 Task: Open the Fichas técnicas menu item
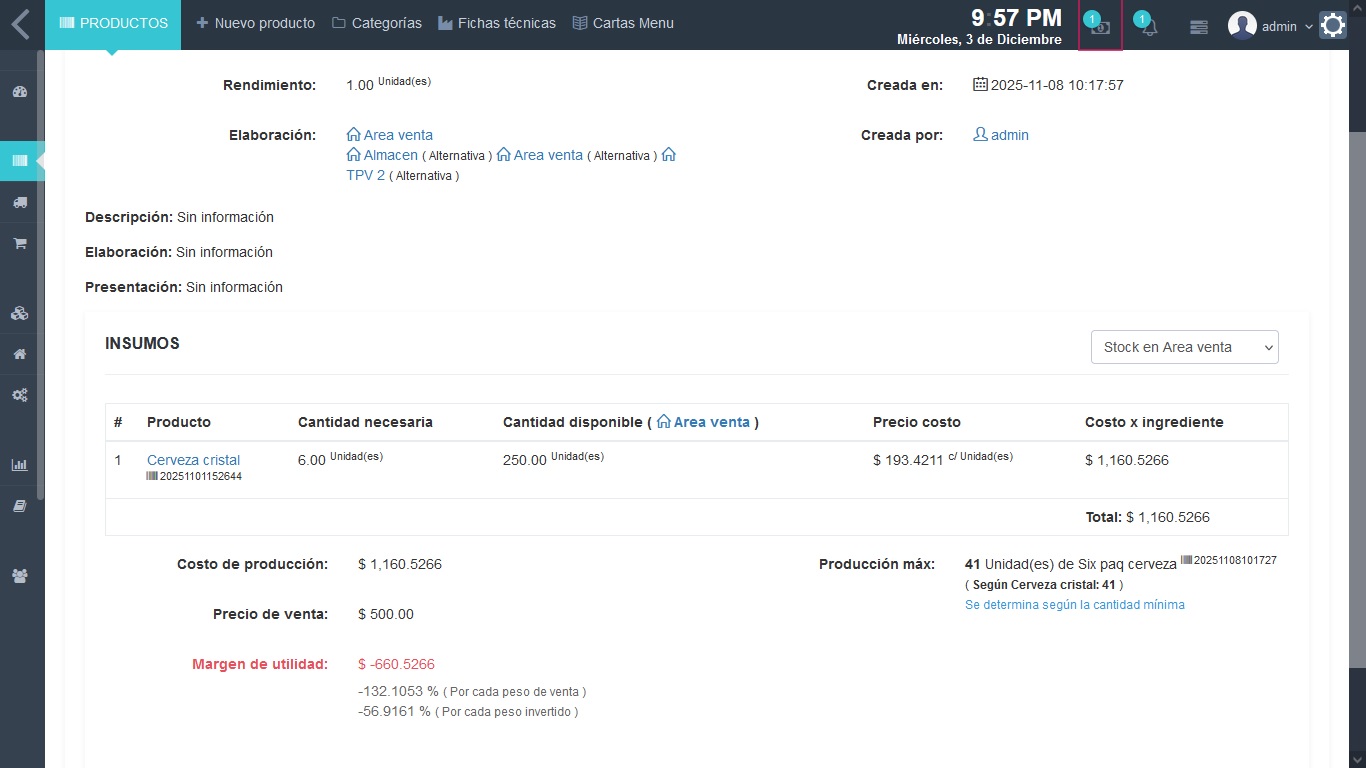coord(496,23)
